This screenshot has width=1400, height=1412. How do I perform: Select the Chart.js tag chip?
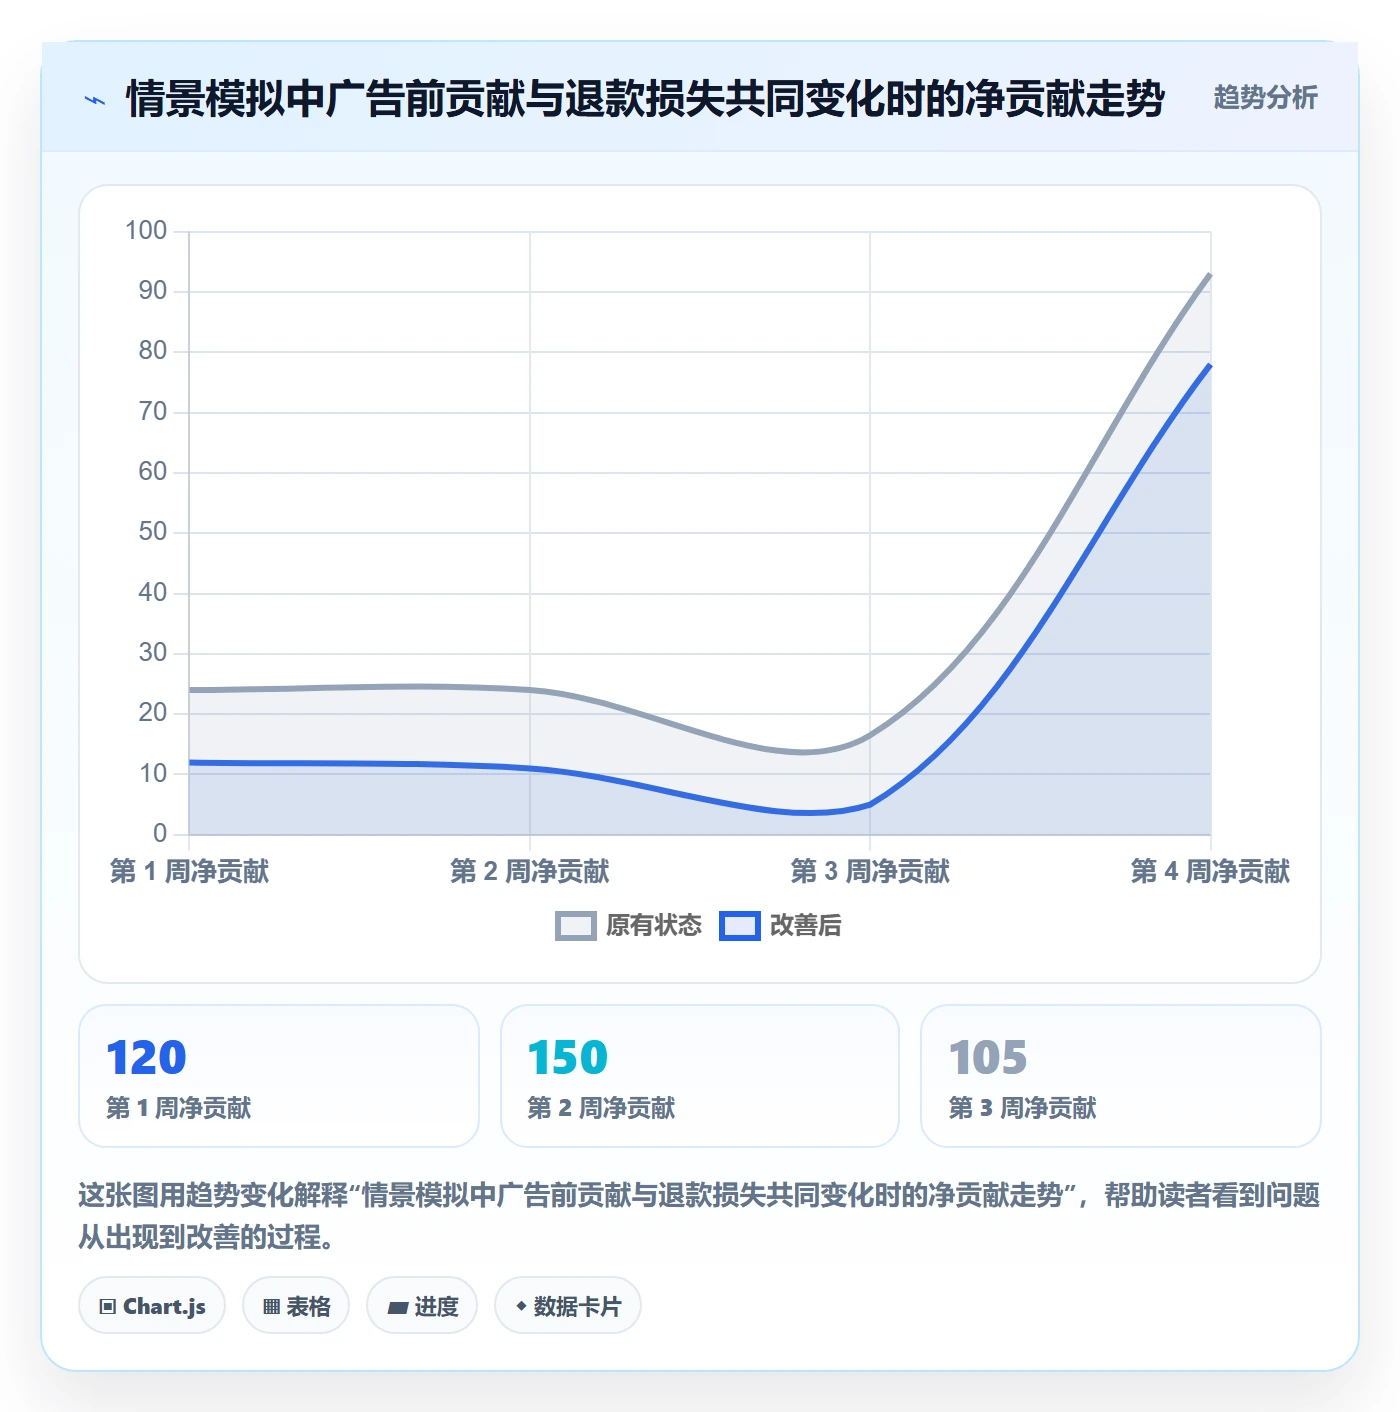(152, 1305)
